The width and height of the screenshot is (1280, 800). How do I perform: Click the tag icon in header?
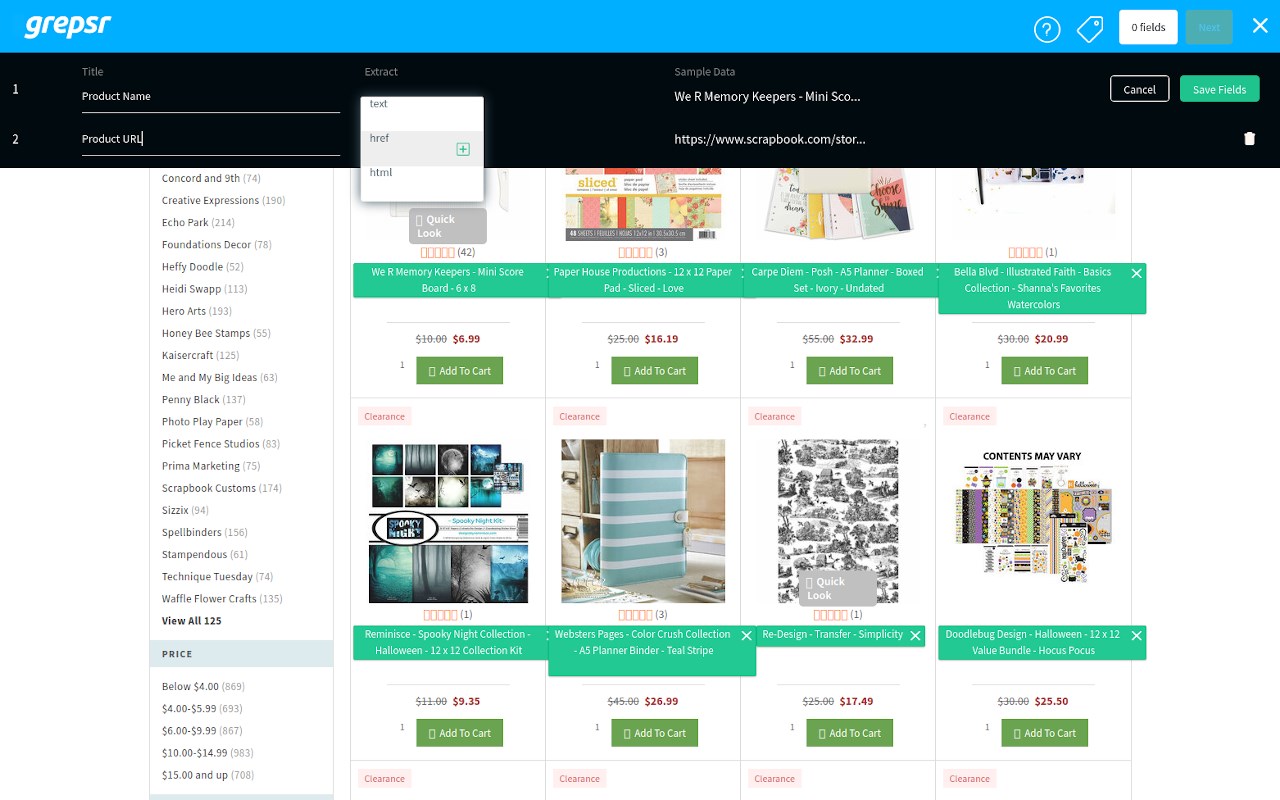(x=1090, y=29)
